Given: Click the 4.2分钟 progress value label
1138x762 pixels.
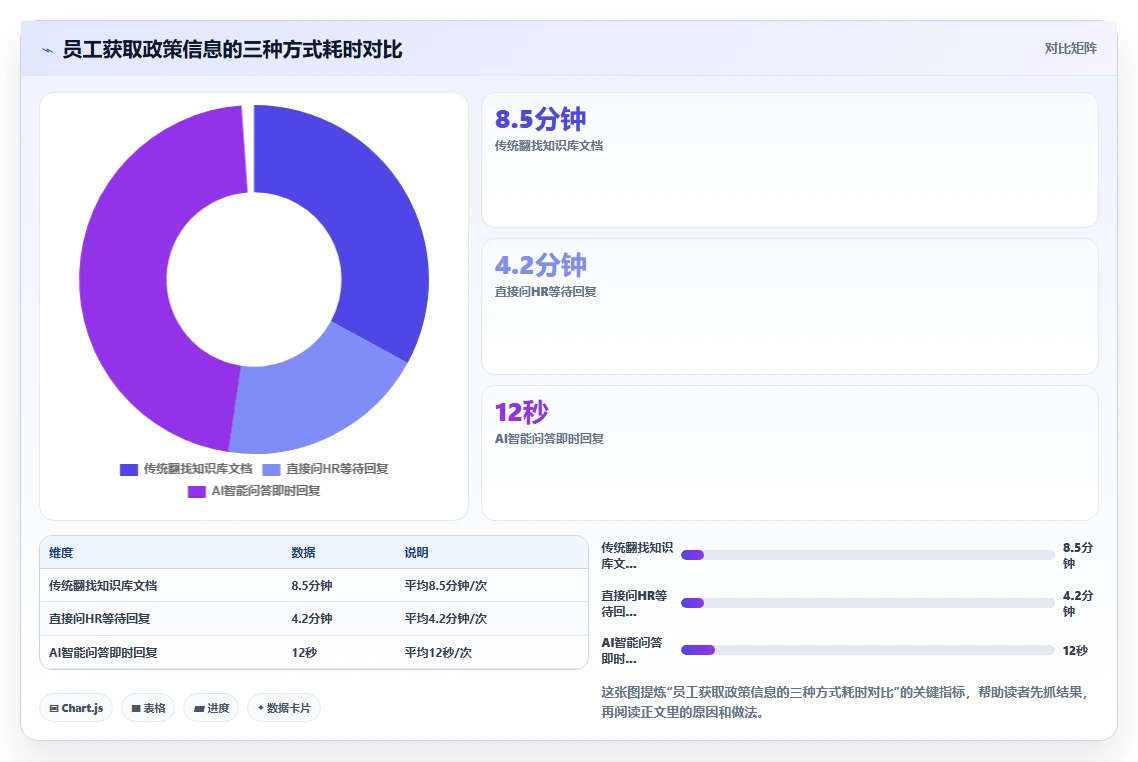Looking at the screenshot, I should [x=1078, y=604].
